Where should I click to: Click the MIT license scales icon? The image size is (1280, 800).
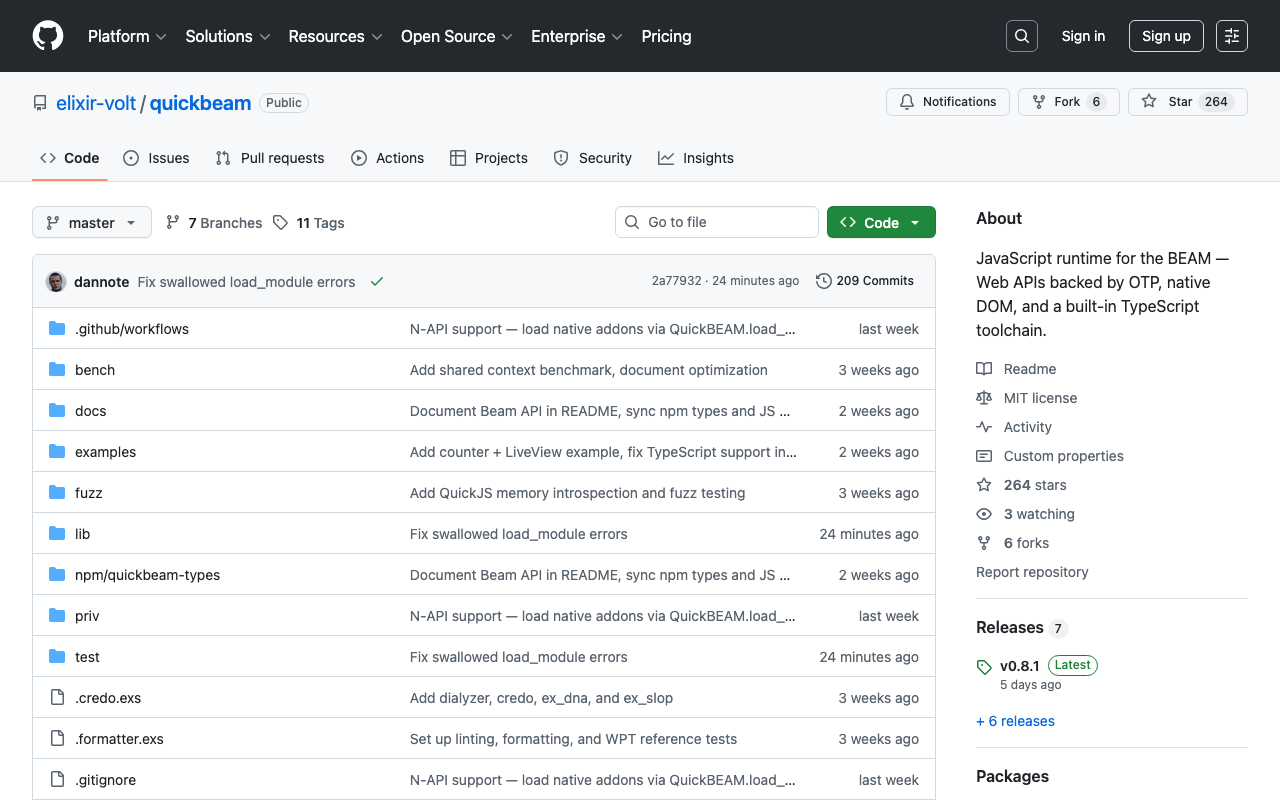[x=985, y=398]
